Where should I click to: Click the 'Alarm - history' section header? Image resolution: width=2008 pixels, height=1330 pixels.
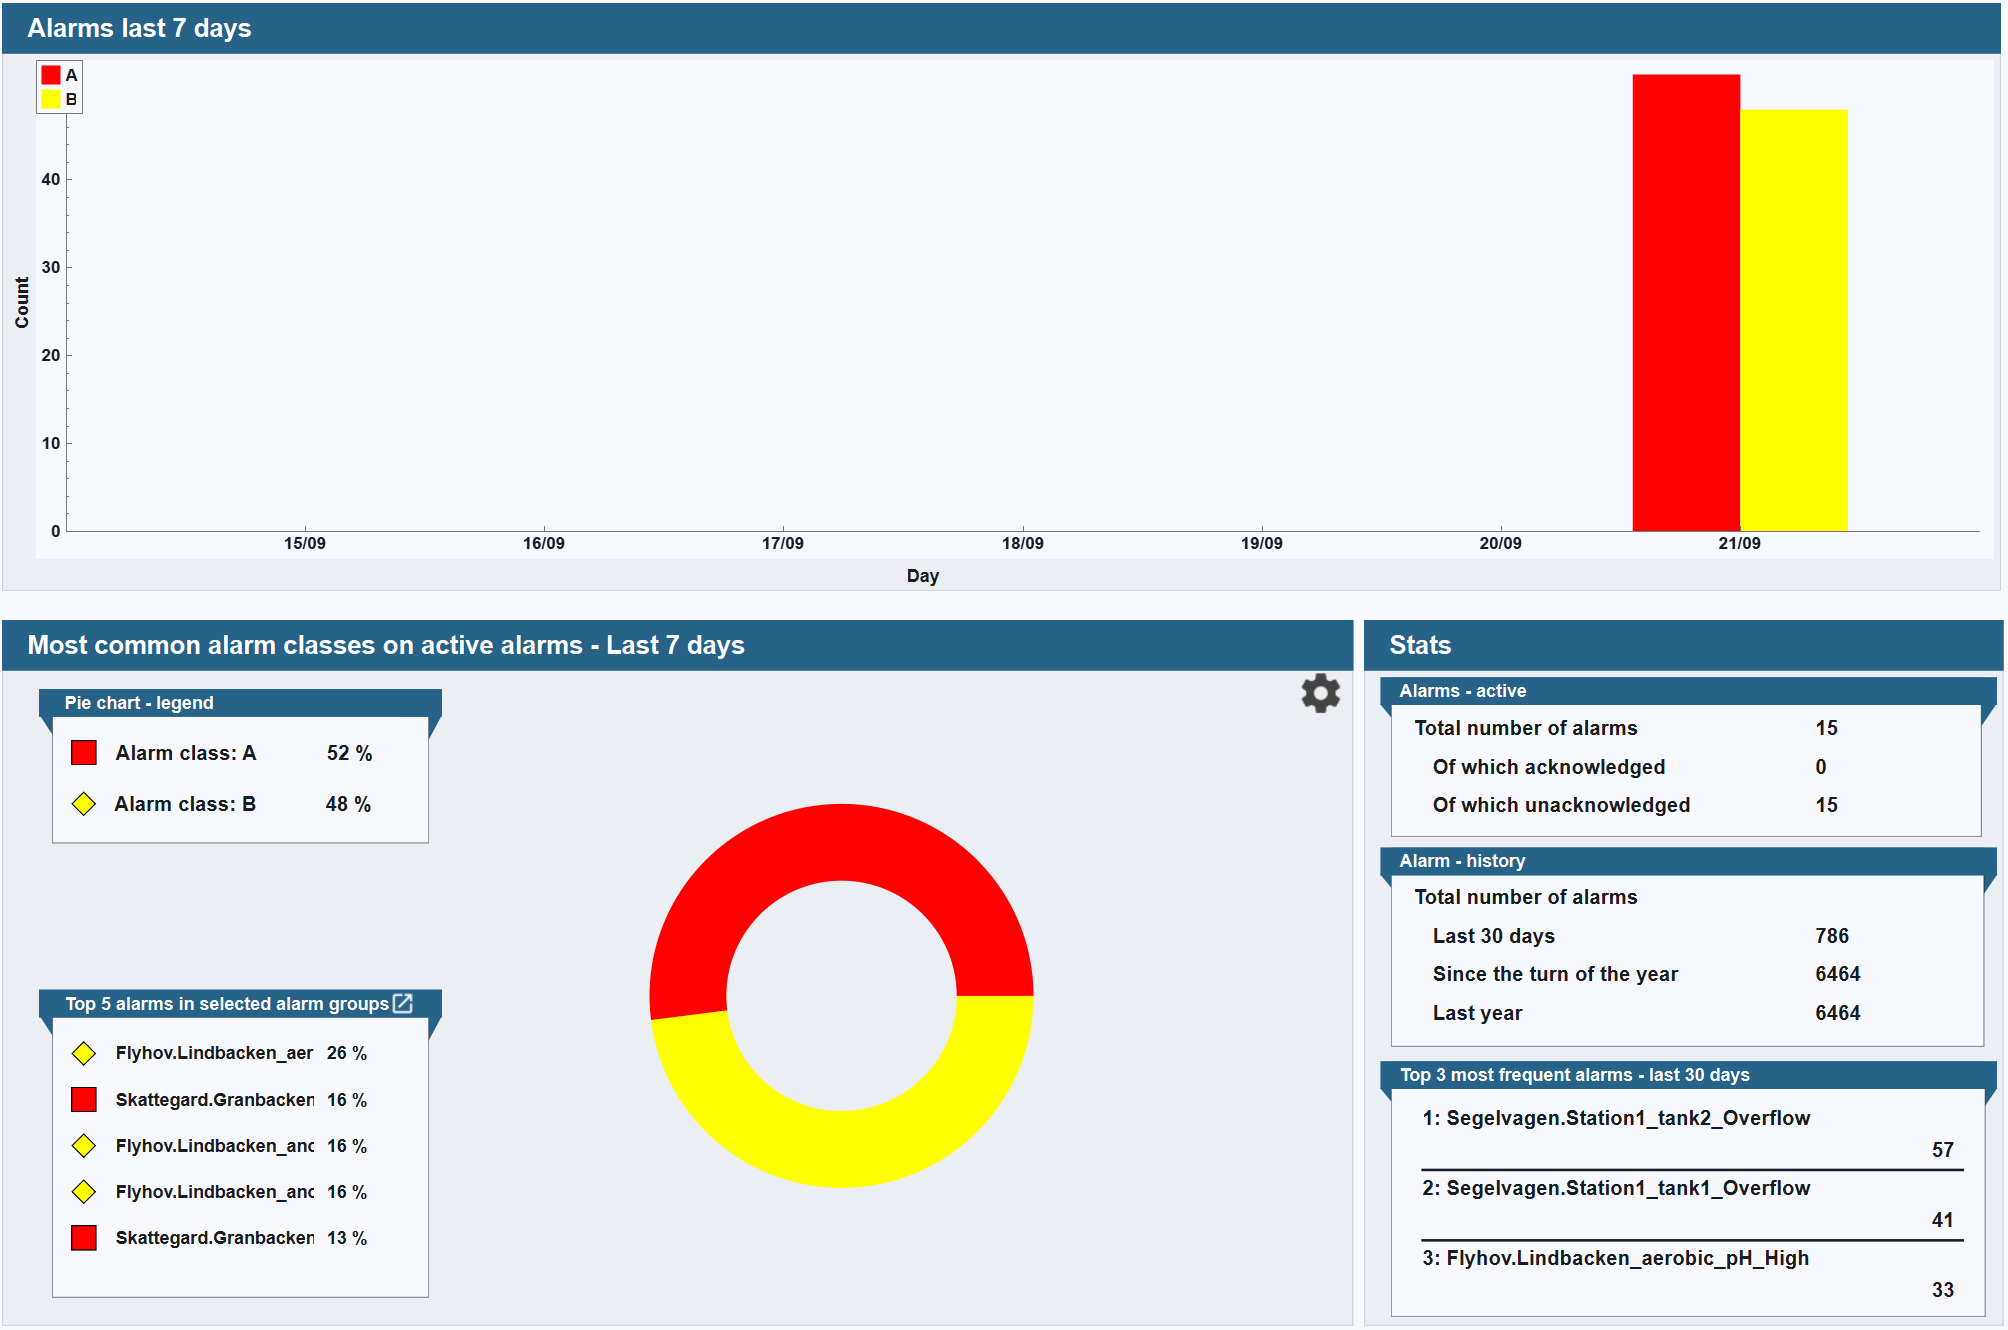click(x=1688, y=861)
